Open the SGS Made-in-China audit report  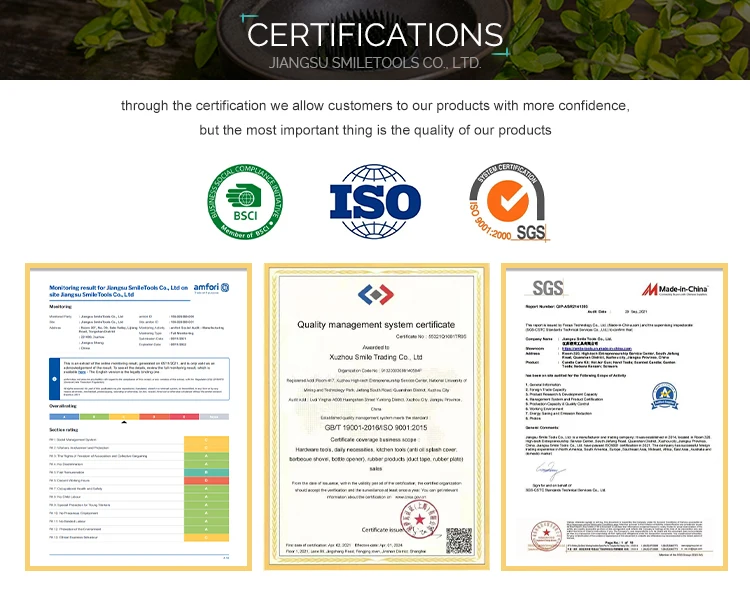pyautogui.click(x=614, y=417)
